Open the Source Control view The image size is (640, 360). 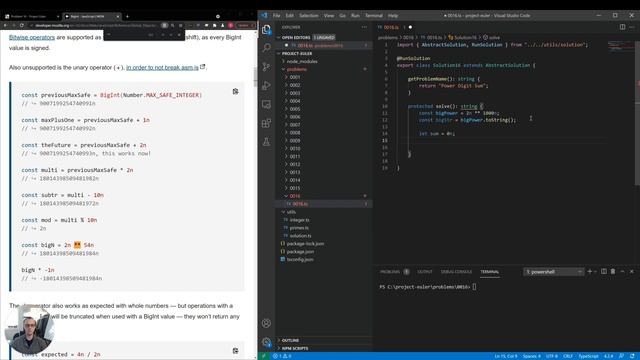click(267, 67)
